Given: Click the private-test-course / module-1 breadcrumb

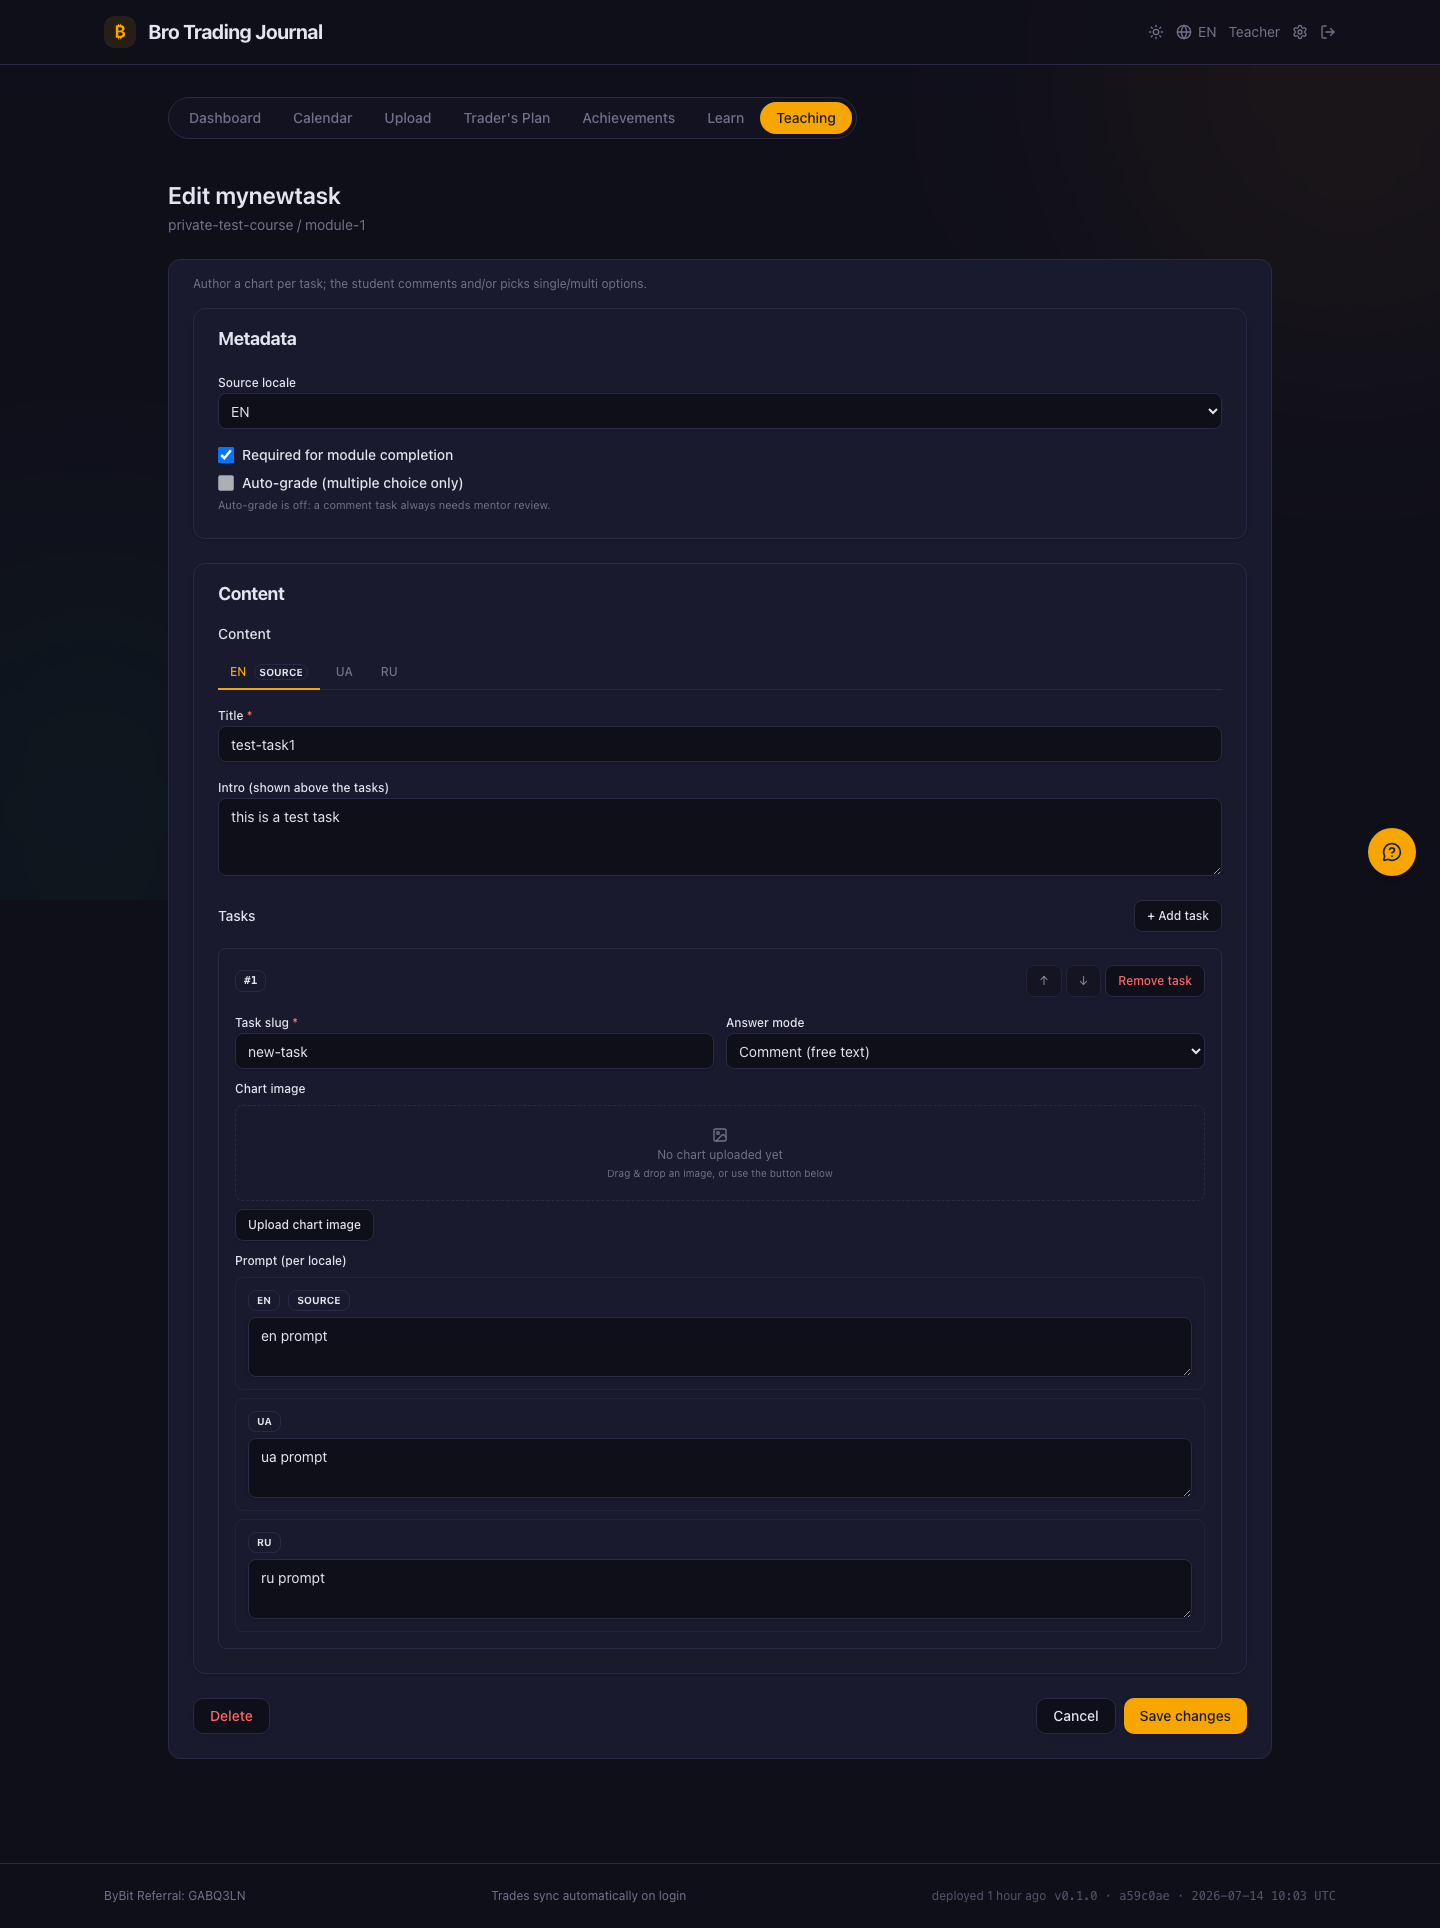Looking at the screenshot, I should tap(267, 225).
